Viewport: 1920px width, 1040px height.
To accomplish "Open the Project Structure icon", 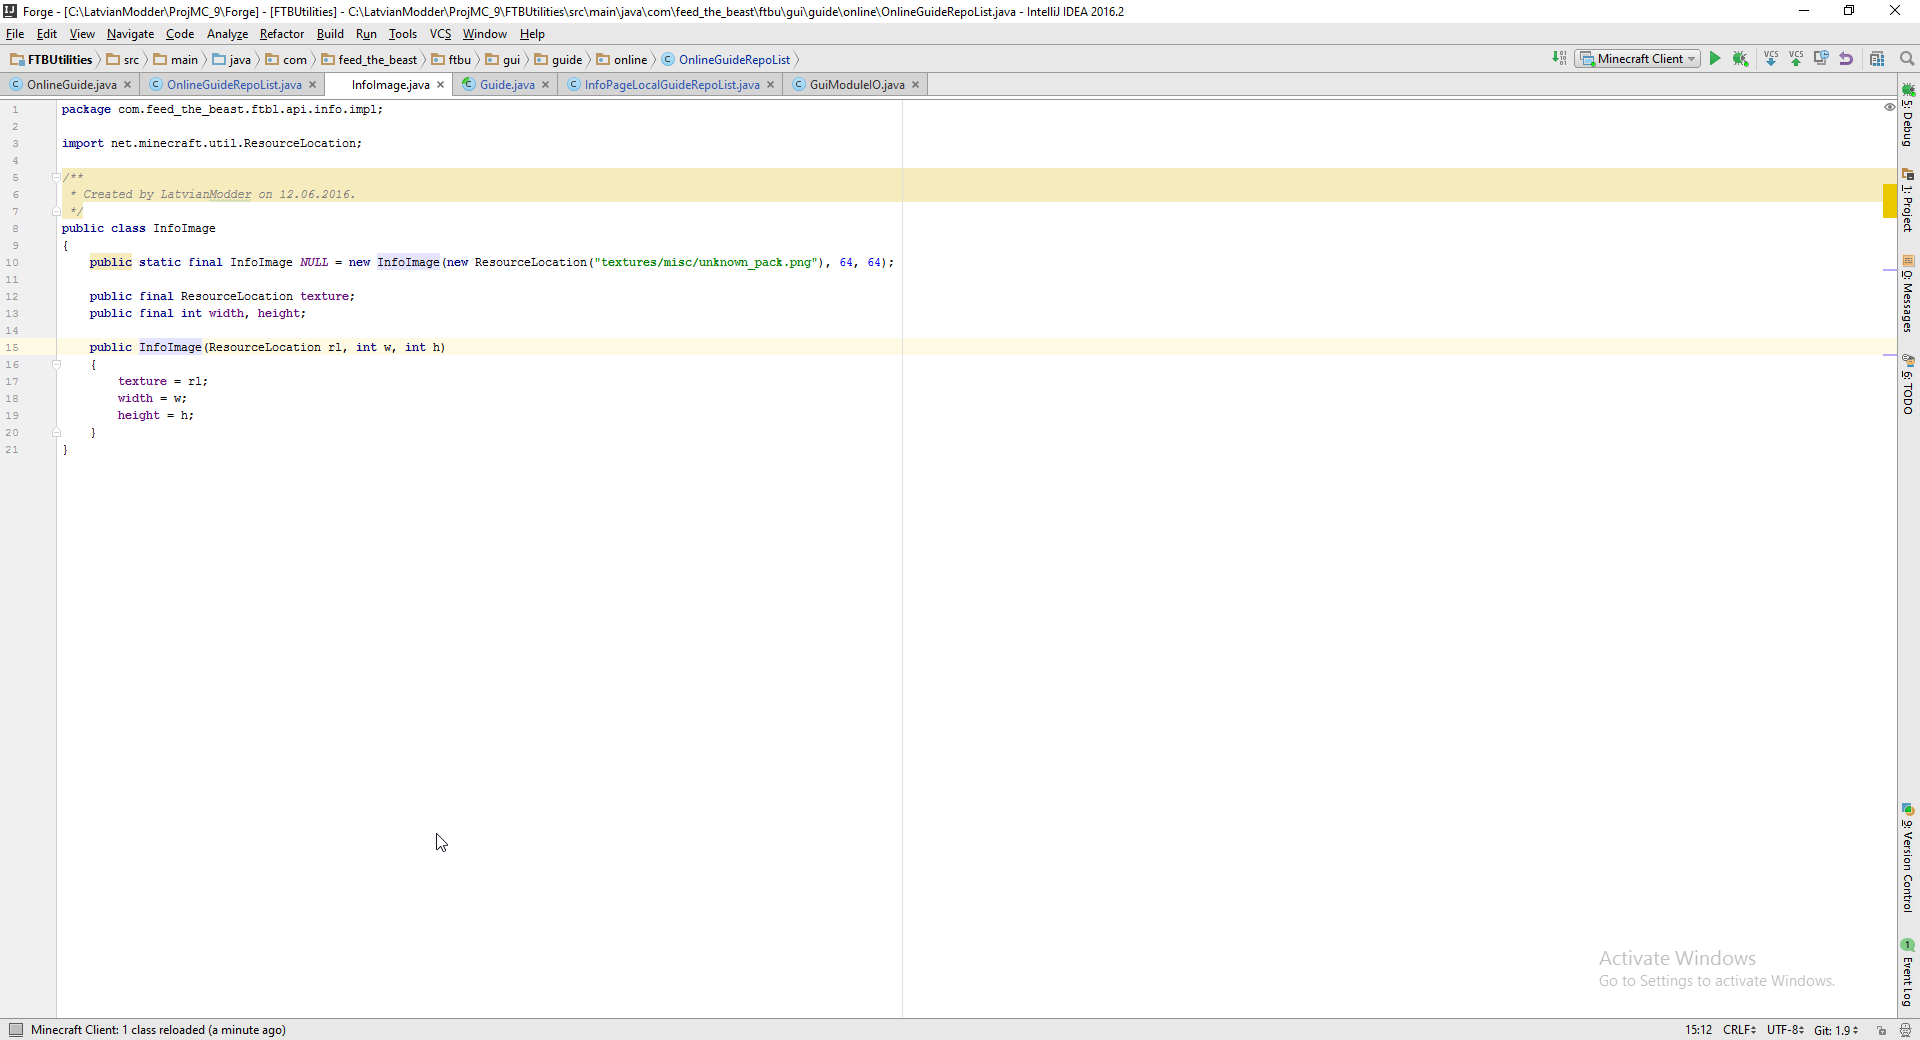I will tap(1877, 59).
